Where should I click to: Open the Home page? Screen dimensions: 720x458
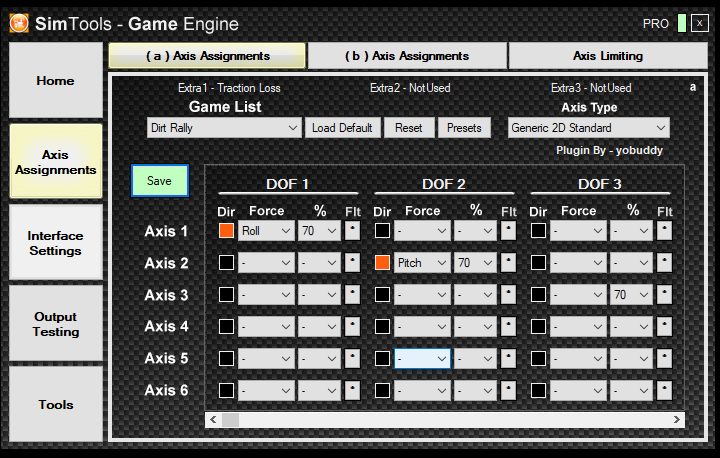pos(56,80)
